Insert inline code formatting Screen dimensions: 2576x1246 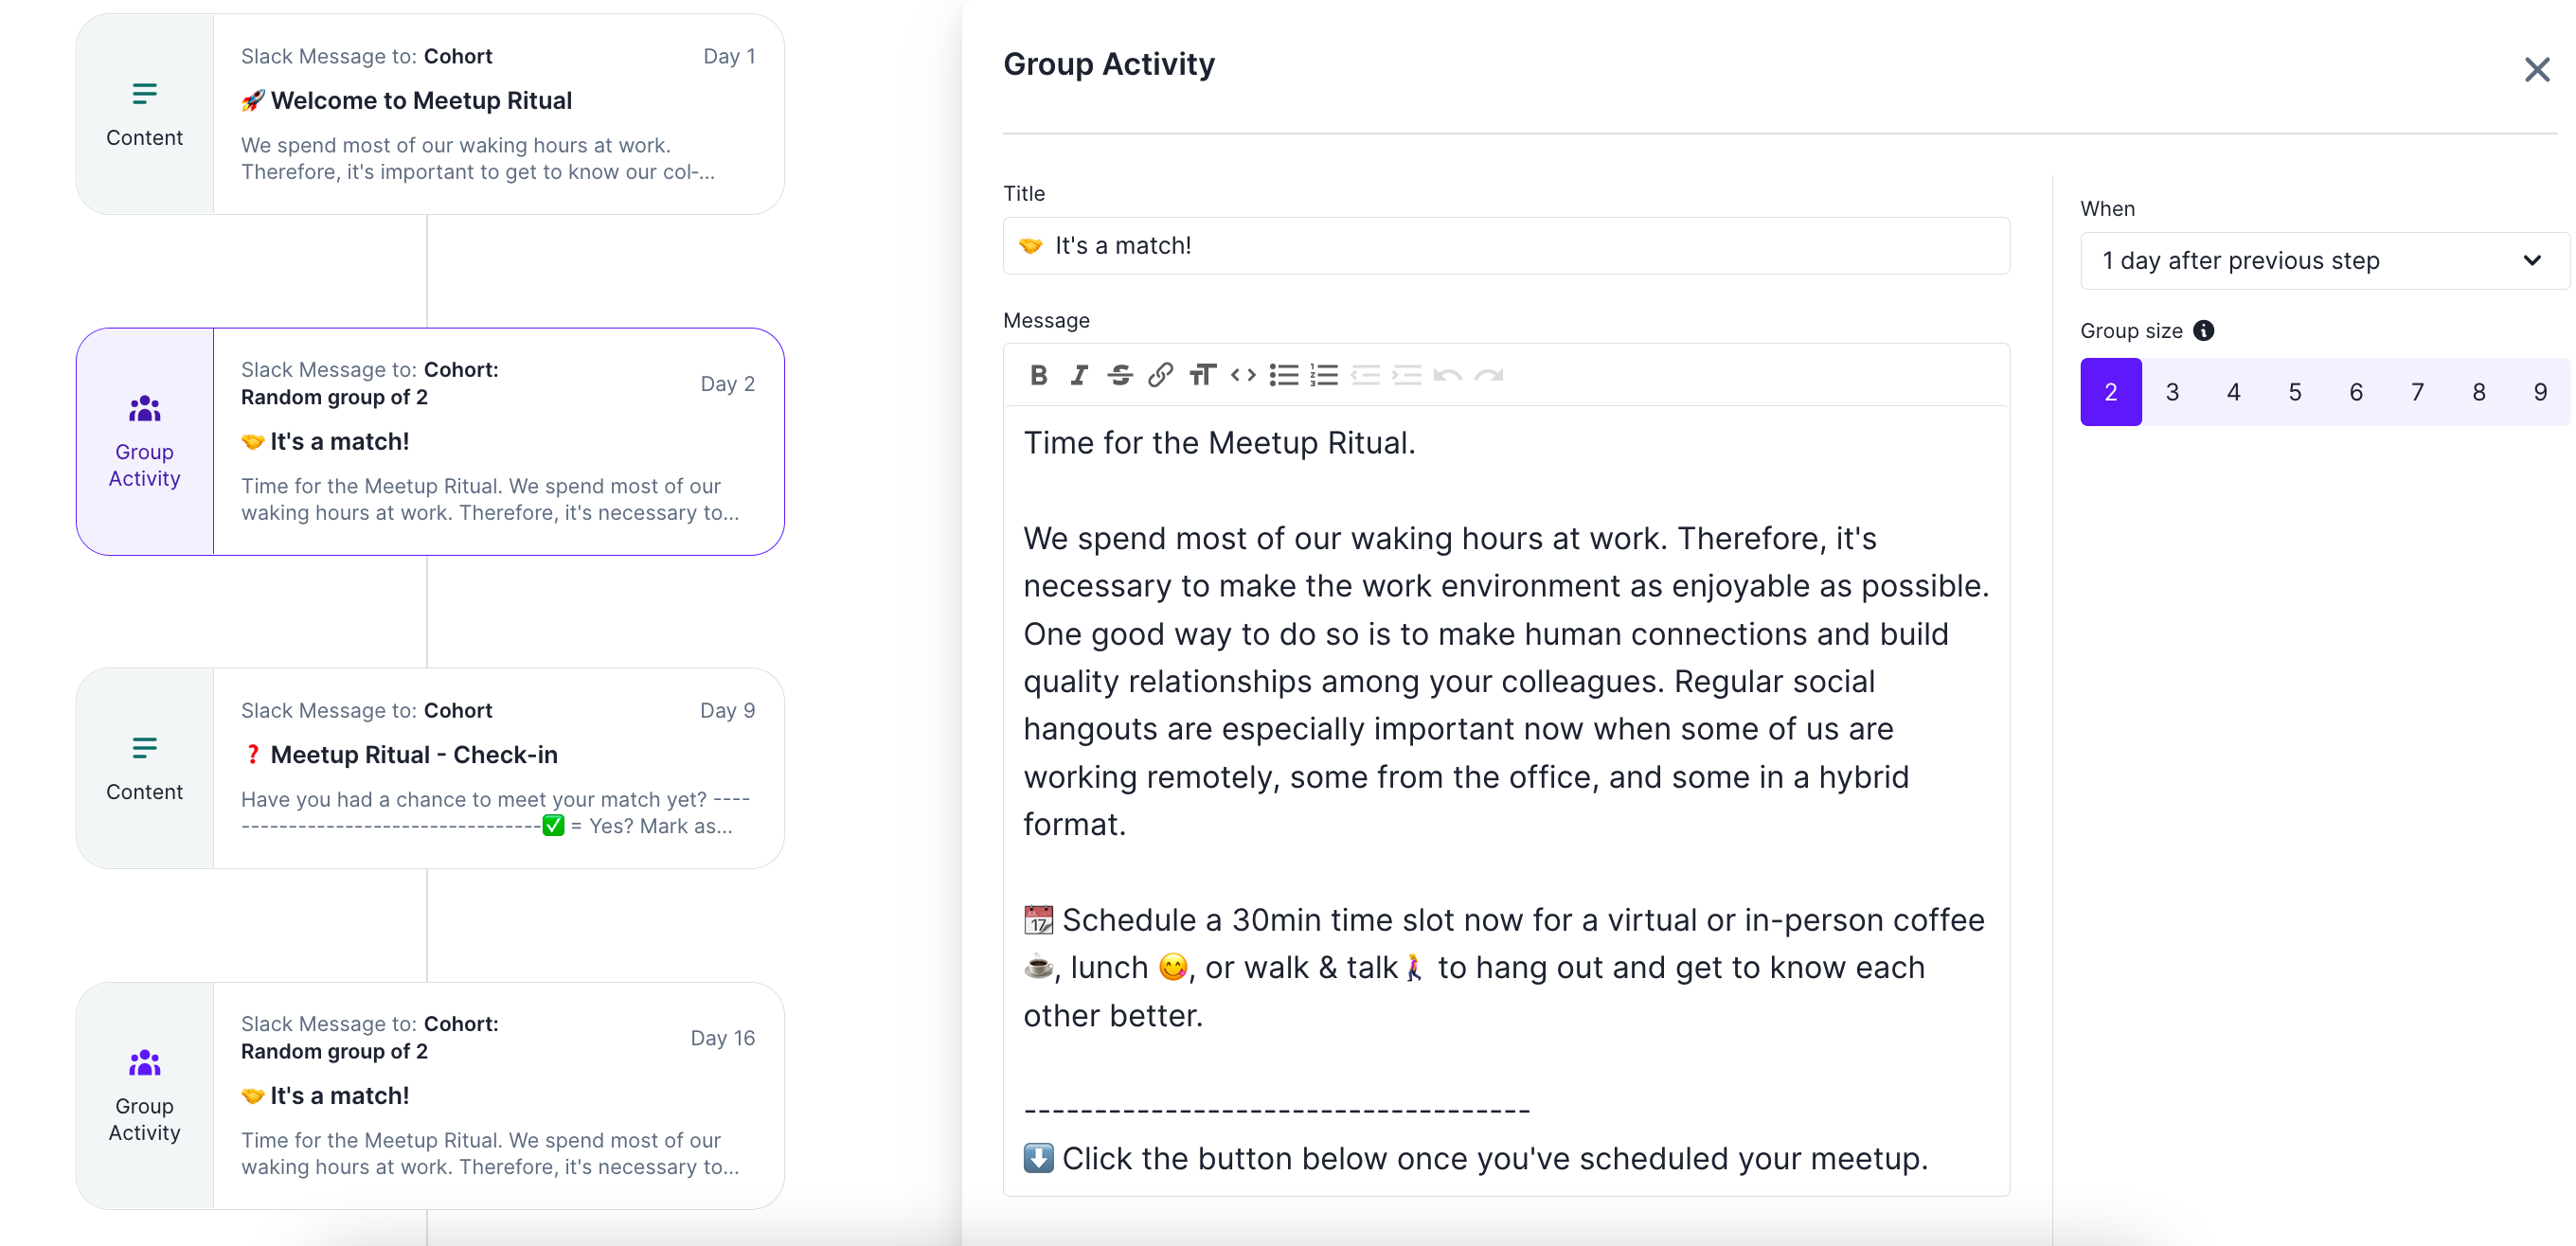[1243, 375]
